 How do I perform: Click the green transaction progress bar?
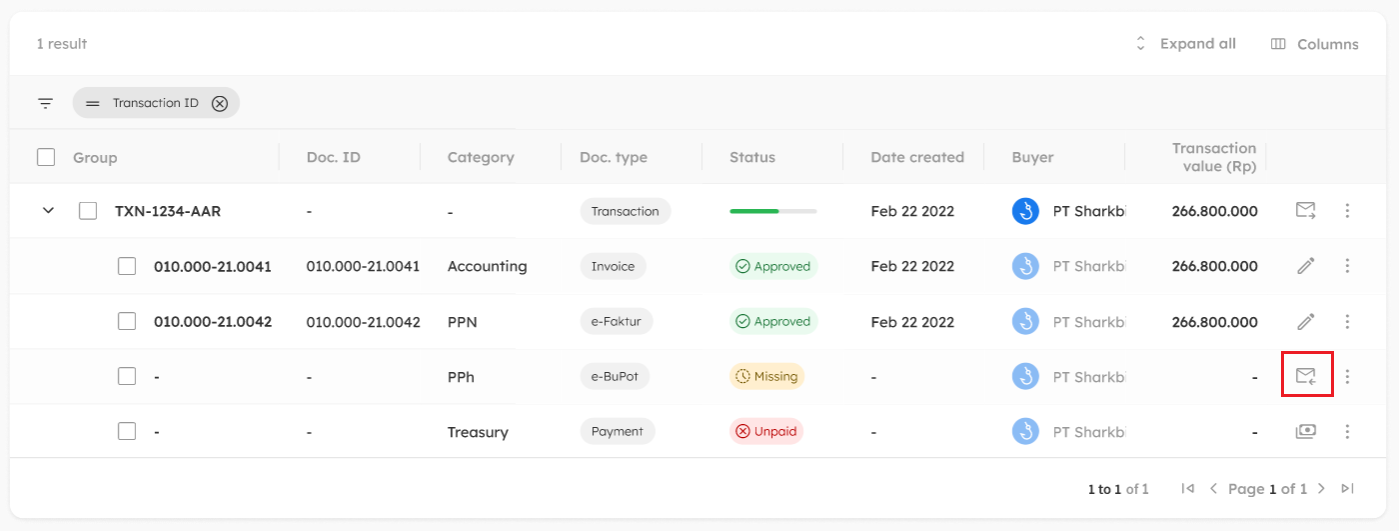773,211
